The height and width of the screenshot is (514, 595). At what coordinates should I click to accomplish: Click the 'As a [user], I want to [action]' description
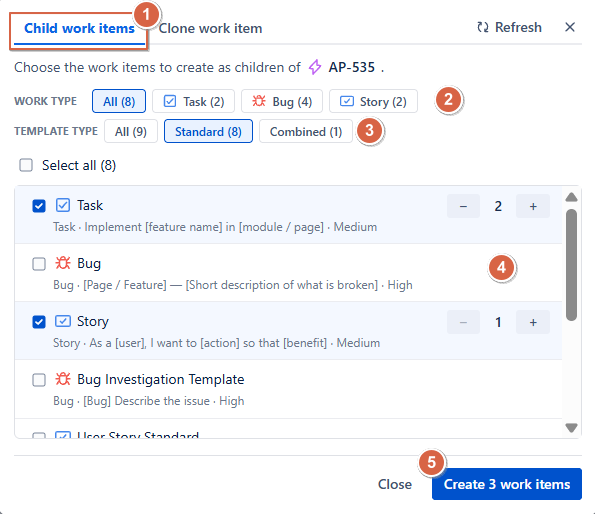click(164, 343)
